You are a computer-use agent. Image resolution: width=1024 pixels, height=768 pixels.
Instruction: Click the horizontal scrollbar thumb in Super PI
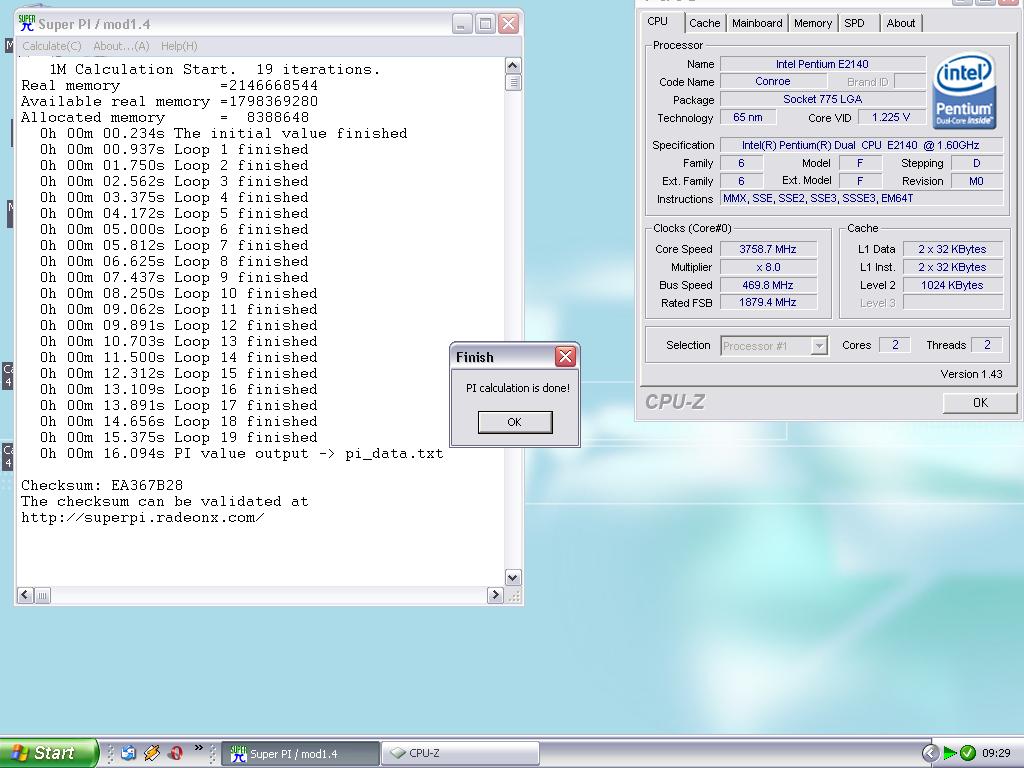pyautogui.click(x=42, y=595)
